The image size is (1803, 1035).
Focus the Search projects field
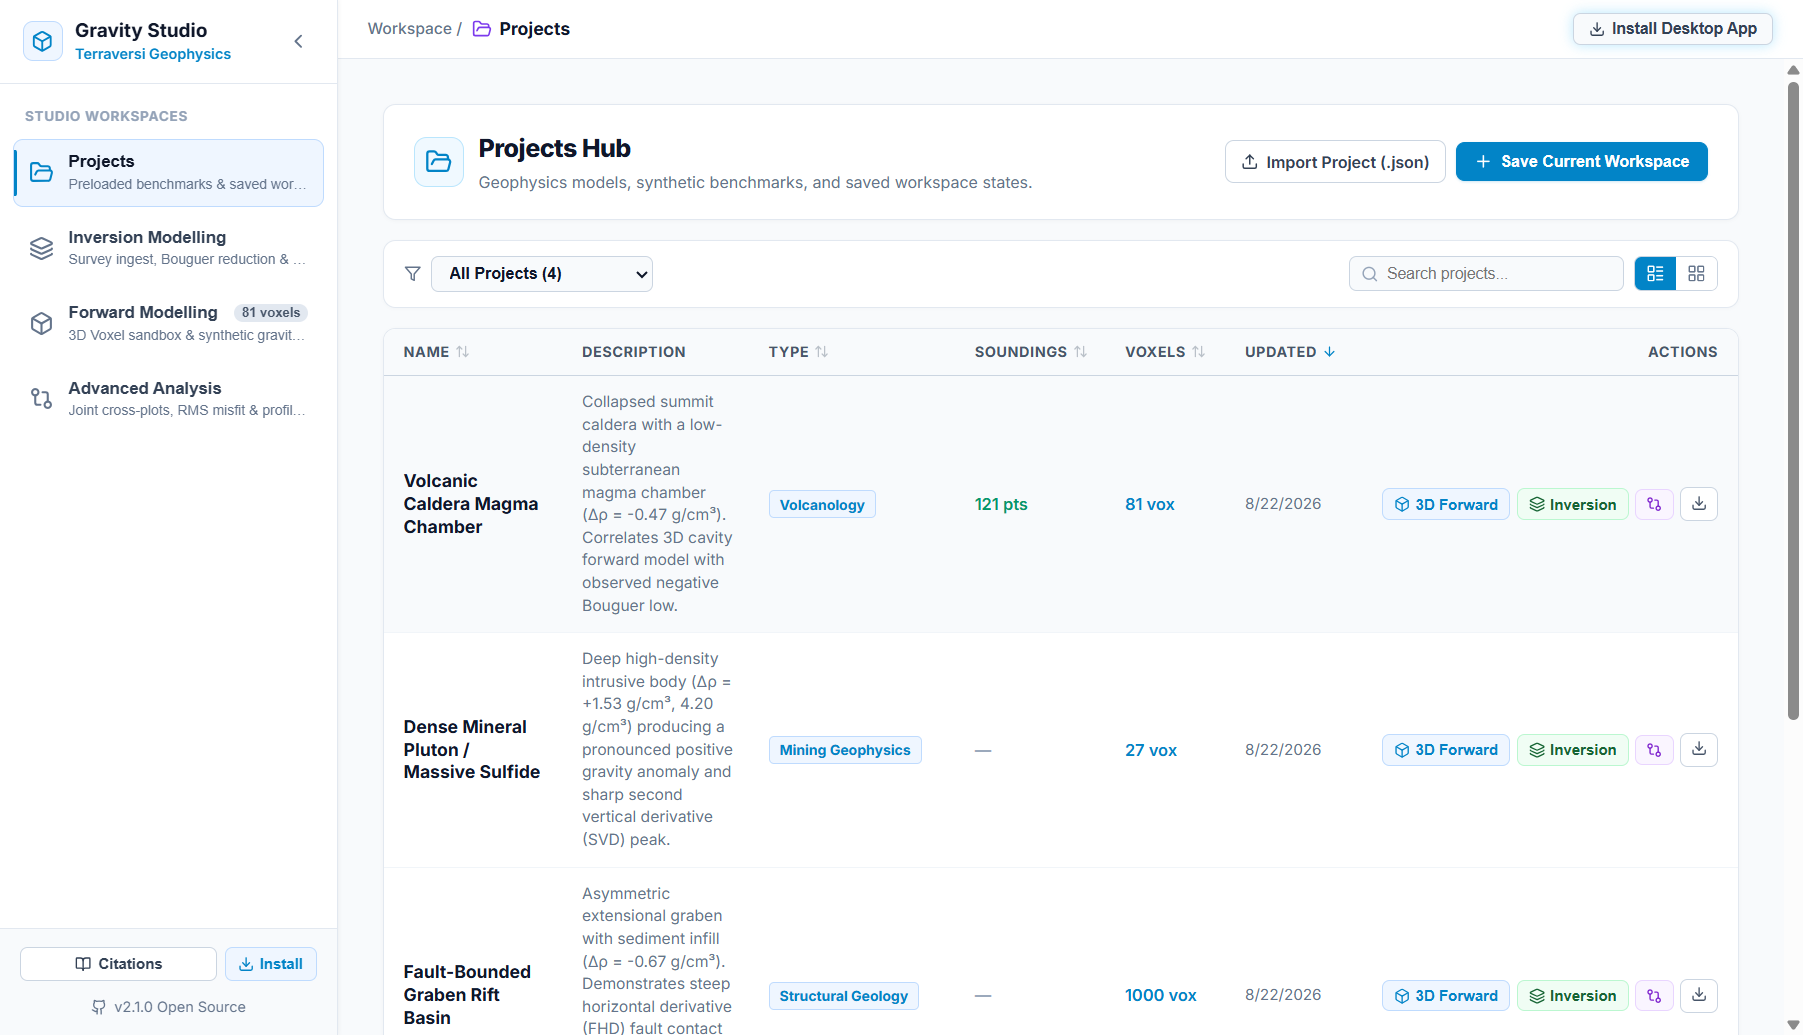1486,274
